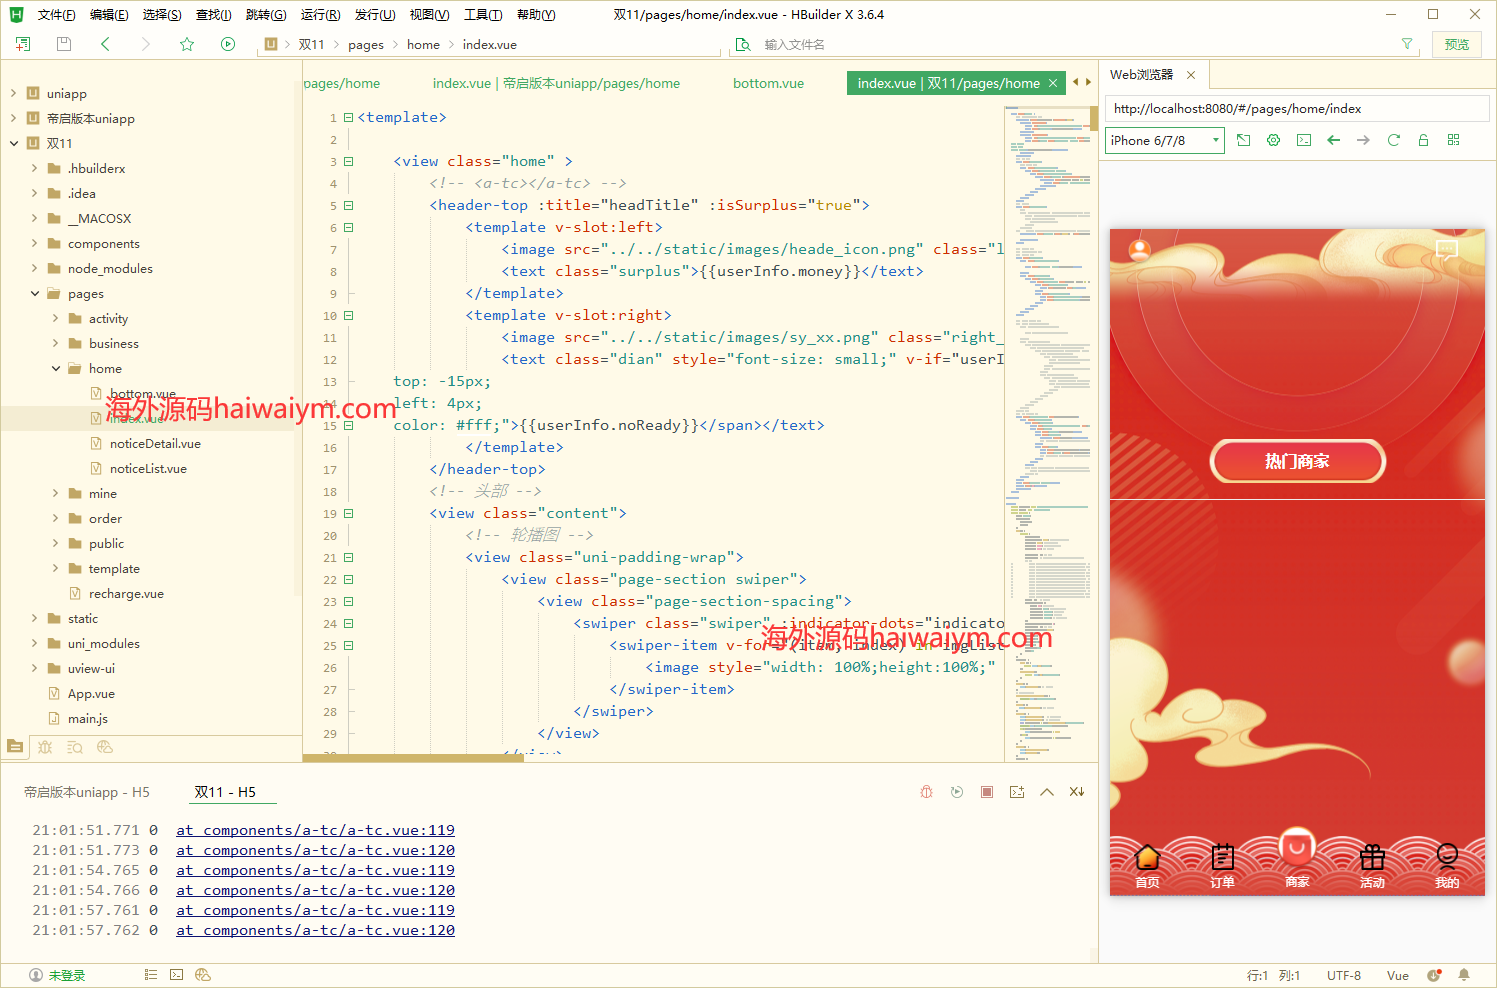Viewport: 1497px width, 988px height.
Task: Refresh the Web browser preview
Action: [1393, 140]
